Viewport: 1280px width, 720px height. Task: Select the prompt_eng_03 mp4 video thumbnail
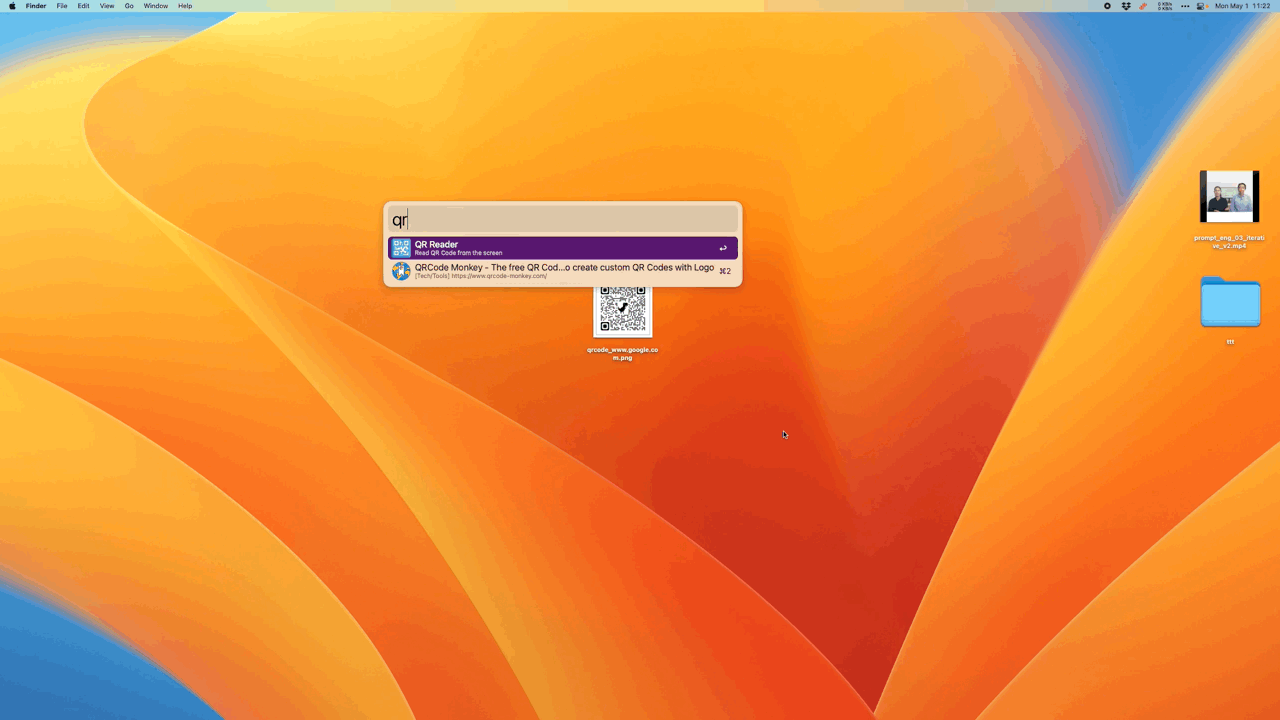[x=1229, y=197]
